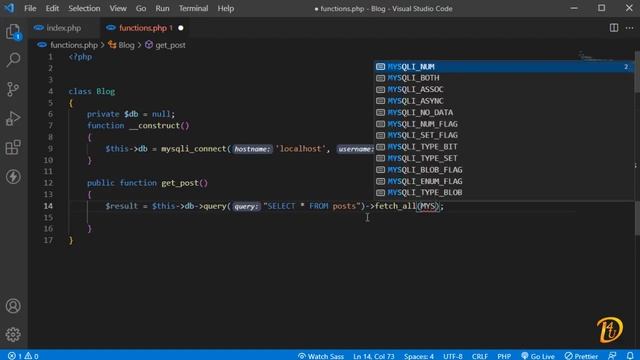This screenshot has height=360, width=640.
Task: Expand the Blog class breadcrumb
Action: tap(126, 45)
